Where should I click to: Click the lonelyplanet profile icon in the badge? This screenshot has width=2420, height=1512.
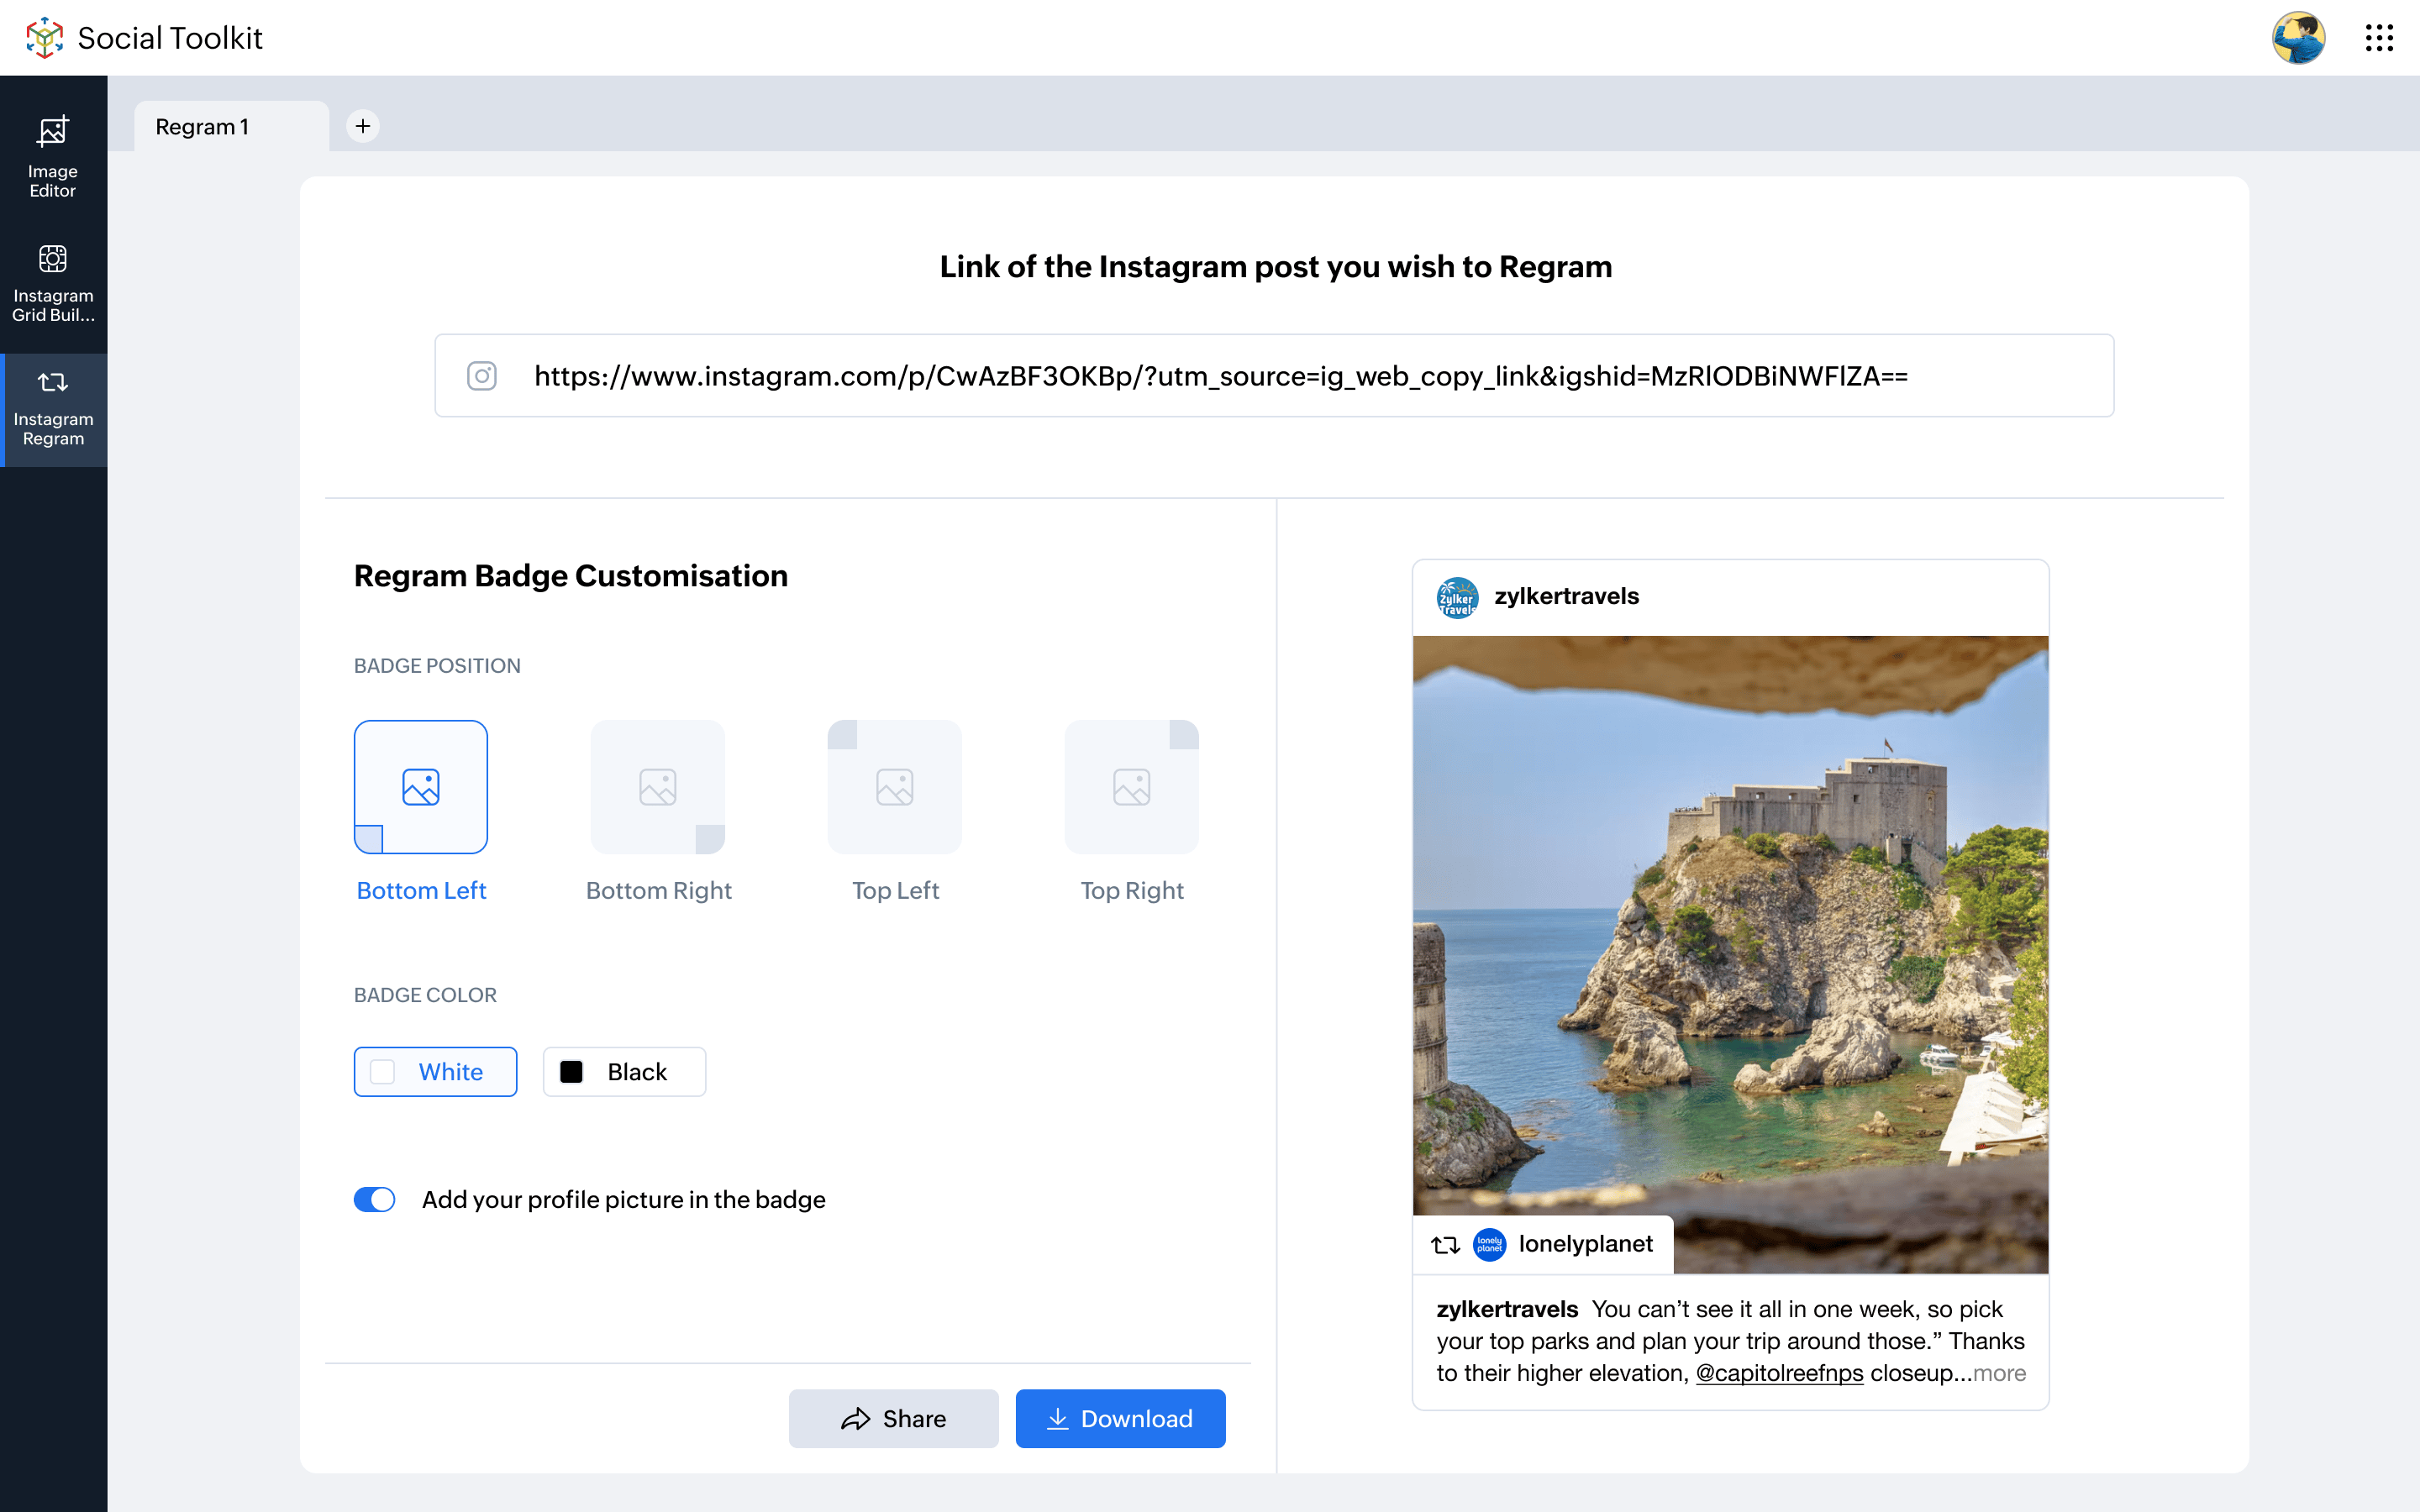point(1489,1245)
